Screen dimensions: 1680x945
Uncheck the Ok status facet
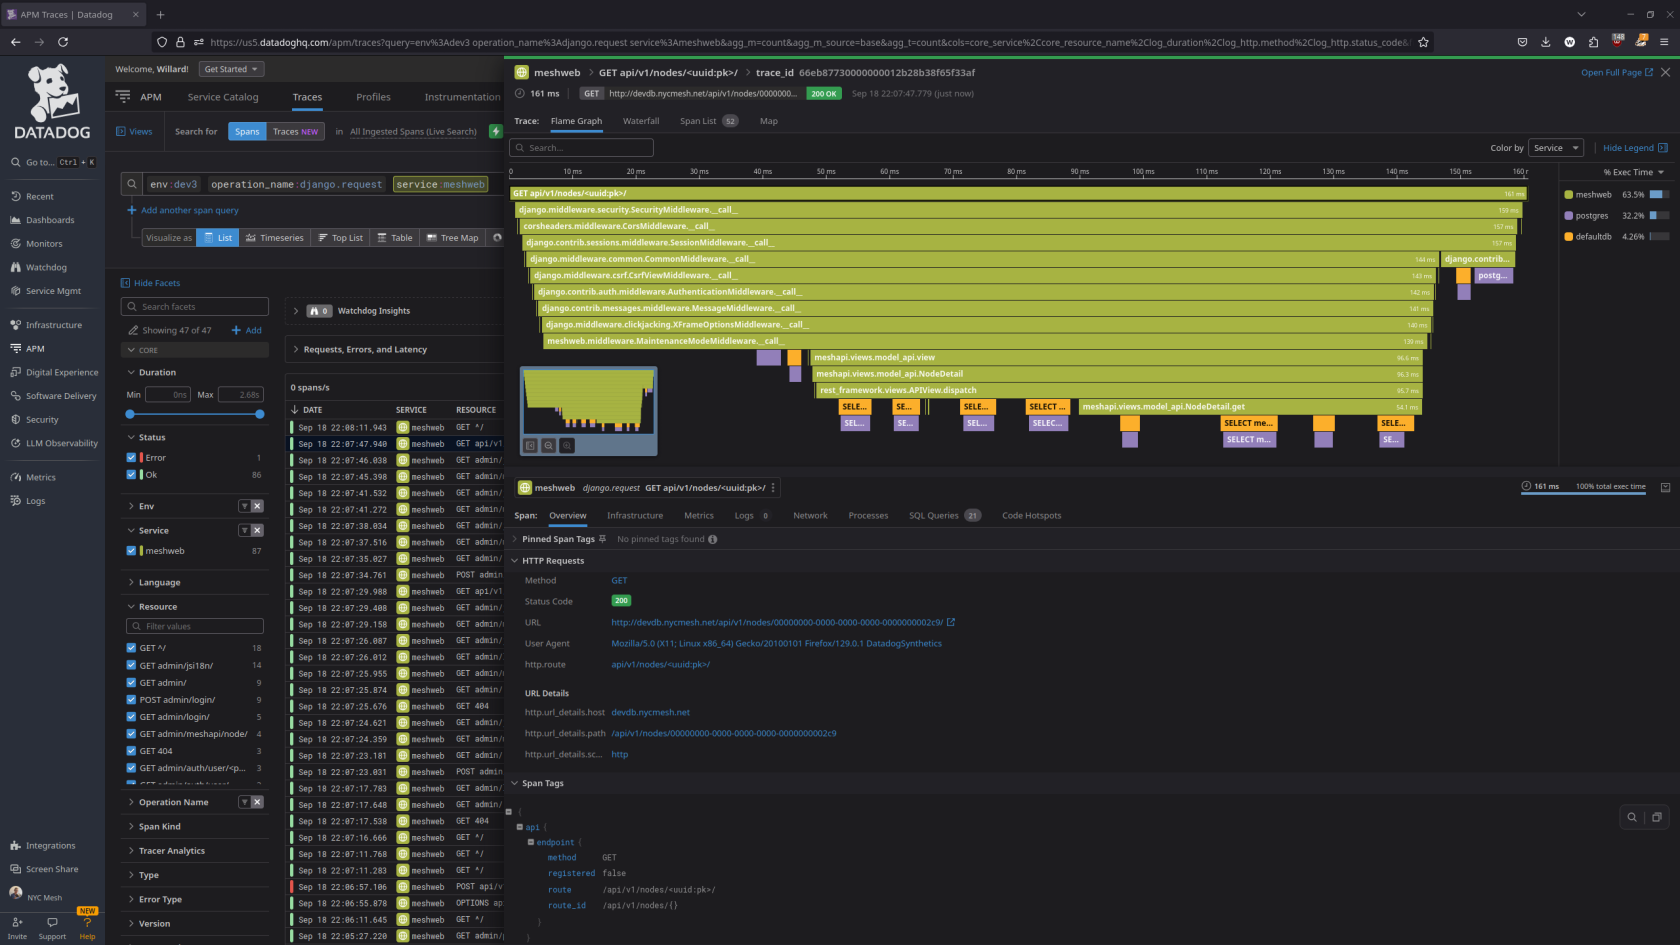coord(131,474)
